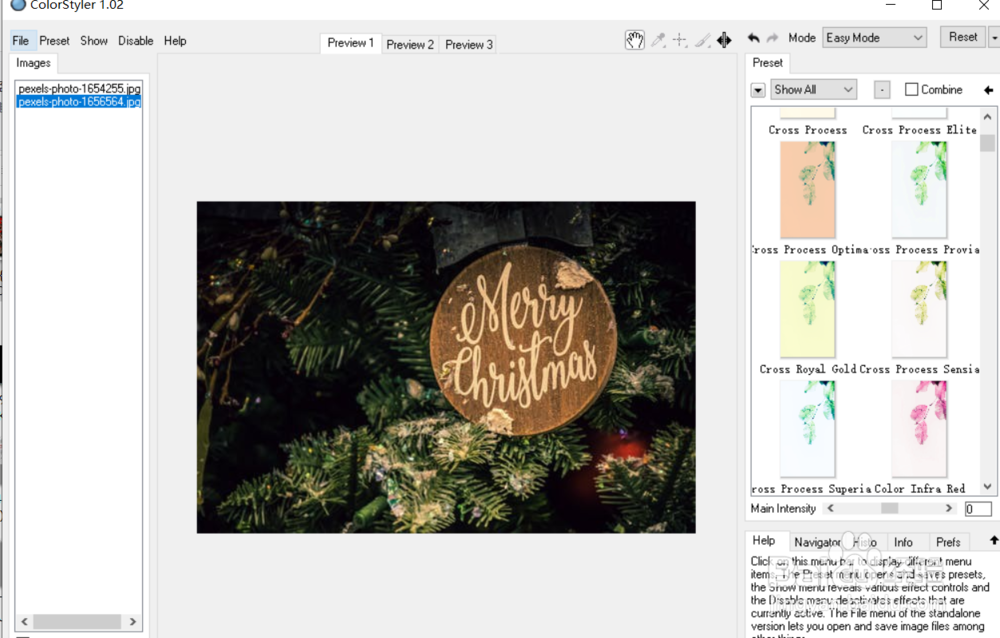Viewport: 1000px width, 638px height.
Task: Switch to Preview 3 tab
Action: [x=469, y=45]
